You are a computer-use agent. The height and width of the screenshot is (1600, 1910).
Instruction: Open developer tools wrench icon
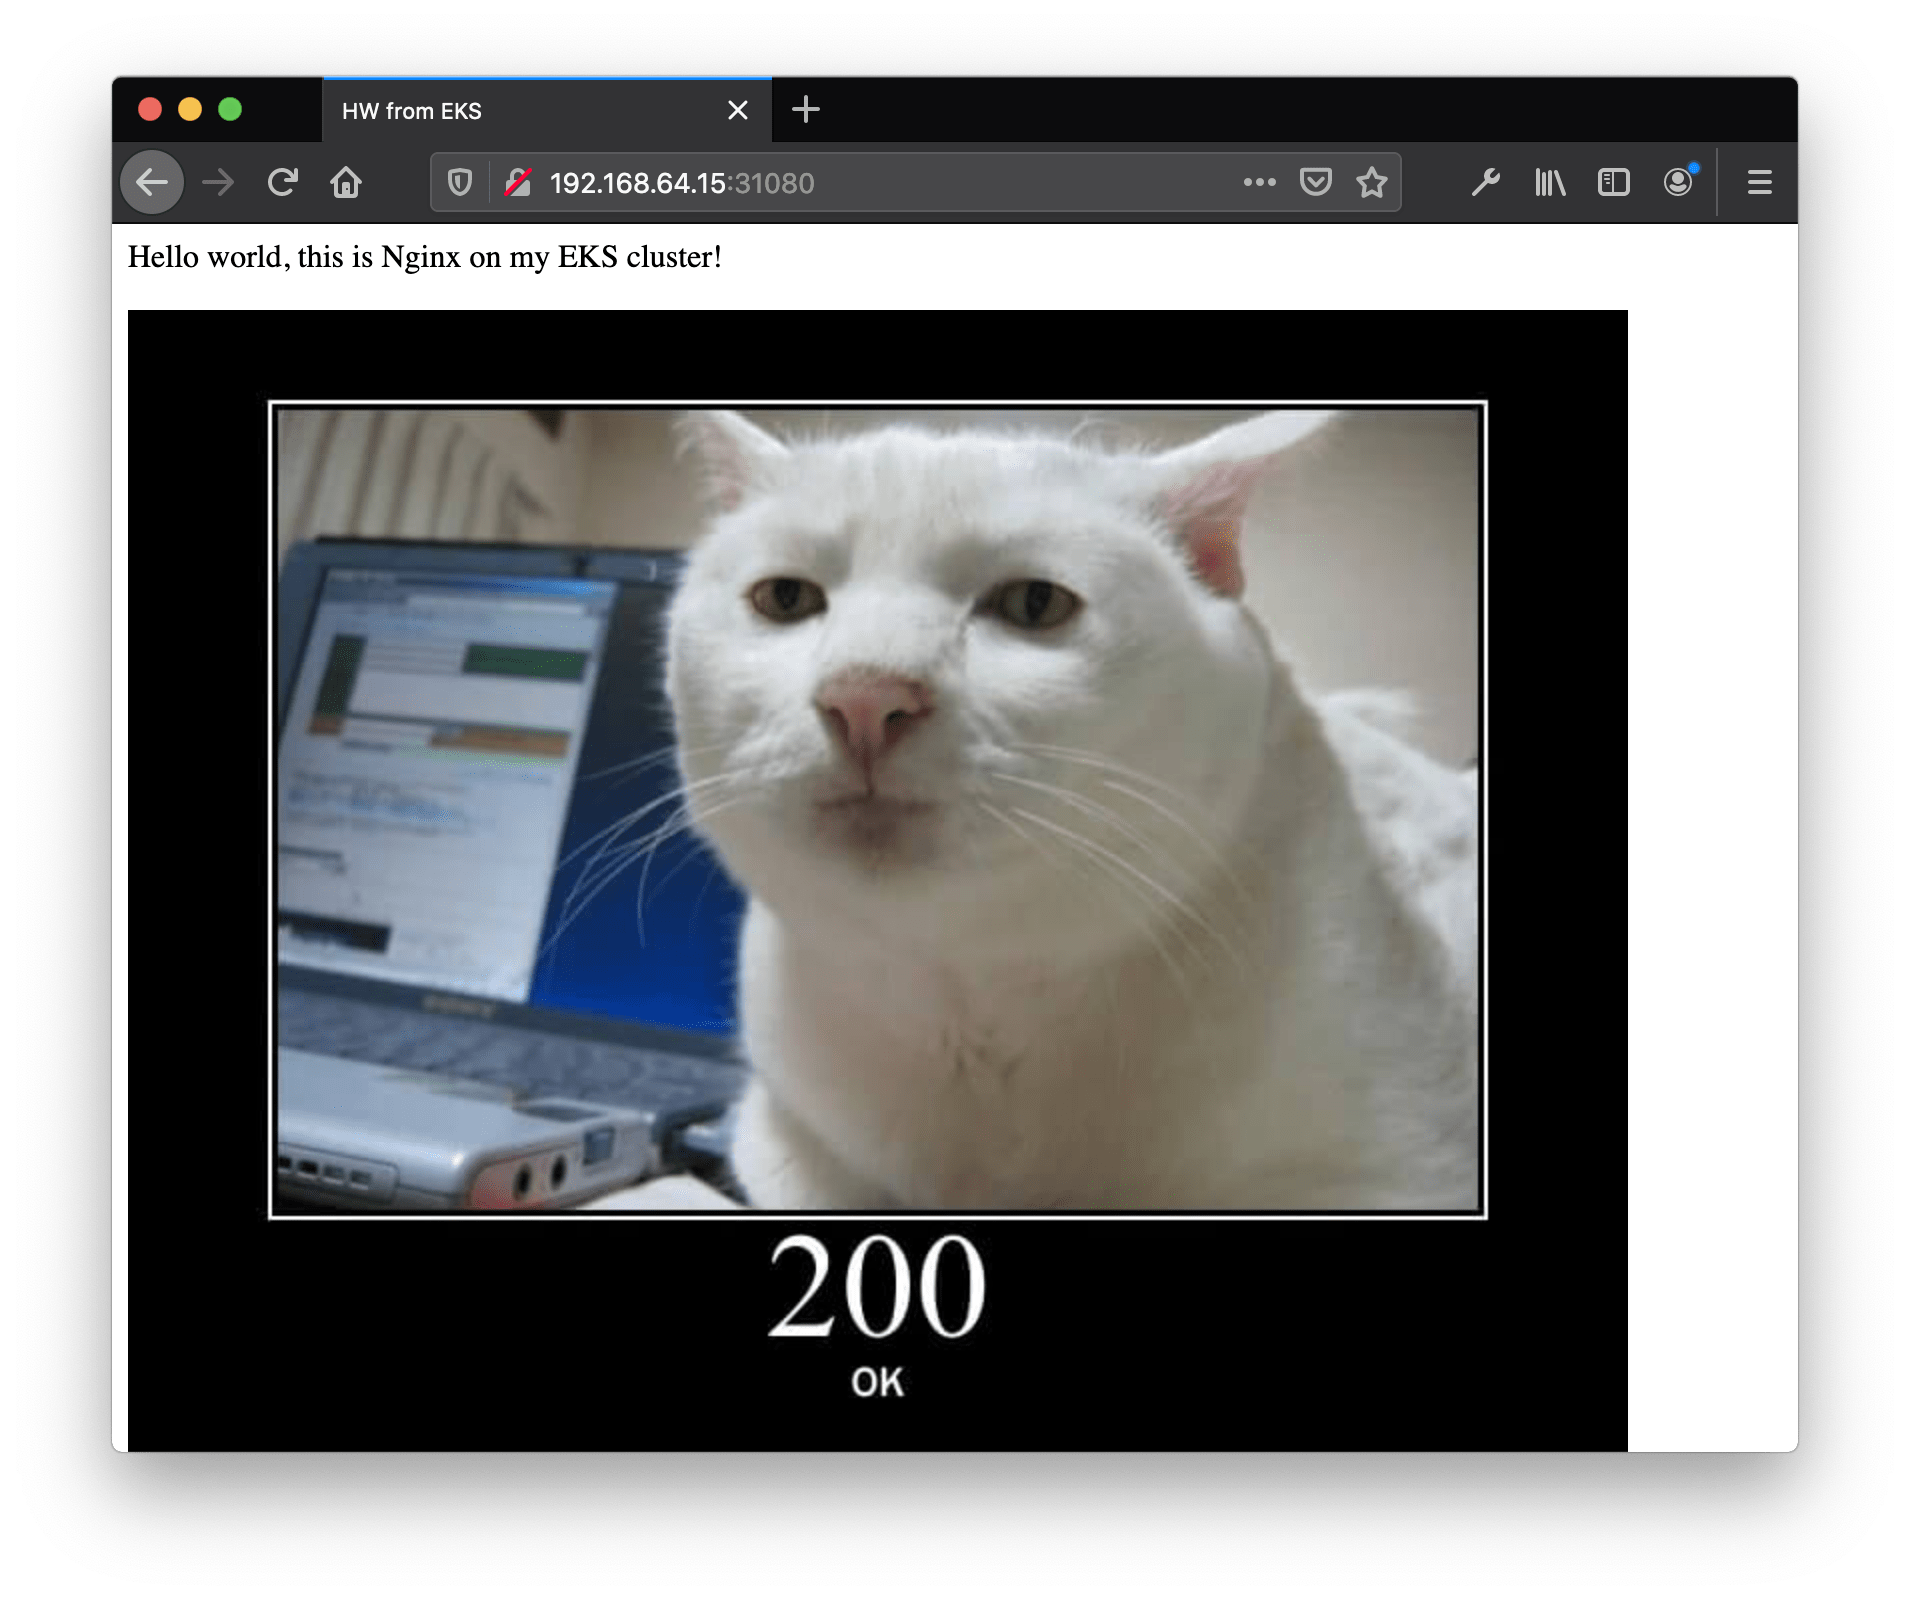pos(1485,182)
